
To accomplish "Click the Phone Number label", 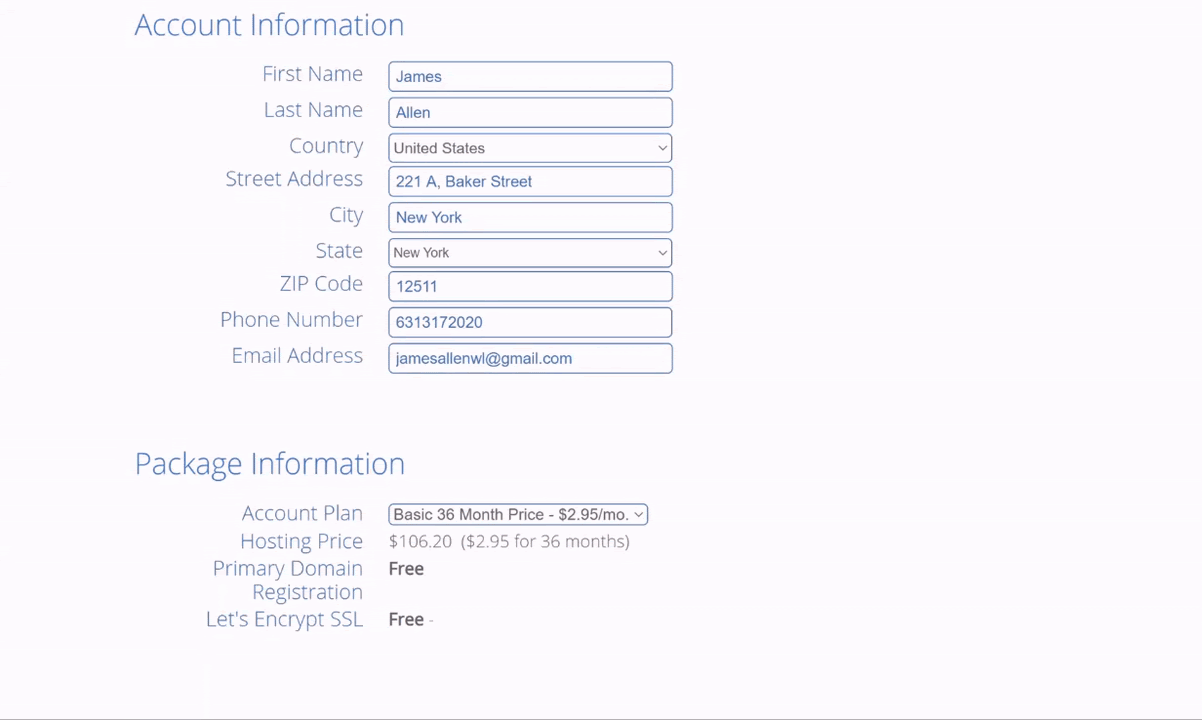I will (291, 320).
